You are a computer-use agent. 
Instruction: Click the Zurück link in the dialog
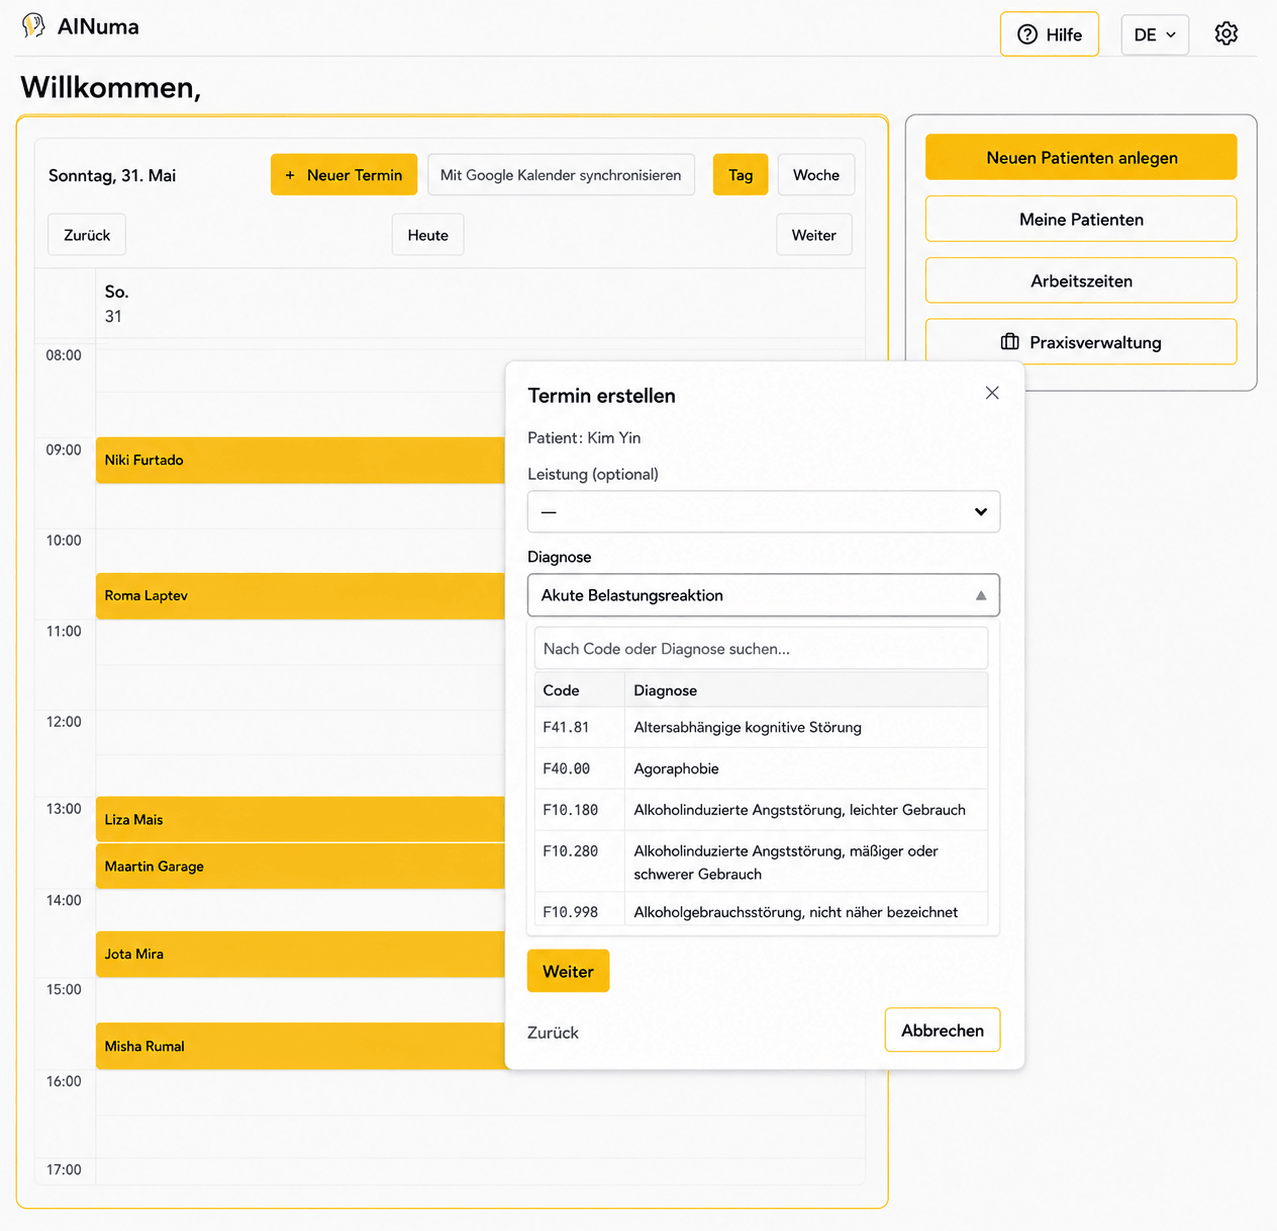553,1033
